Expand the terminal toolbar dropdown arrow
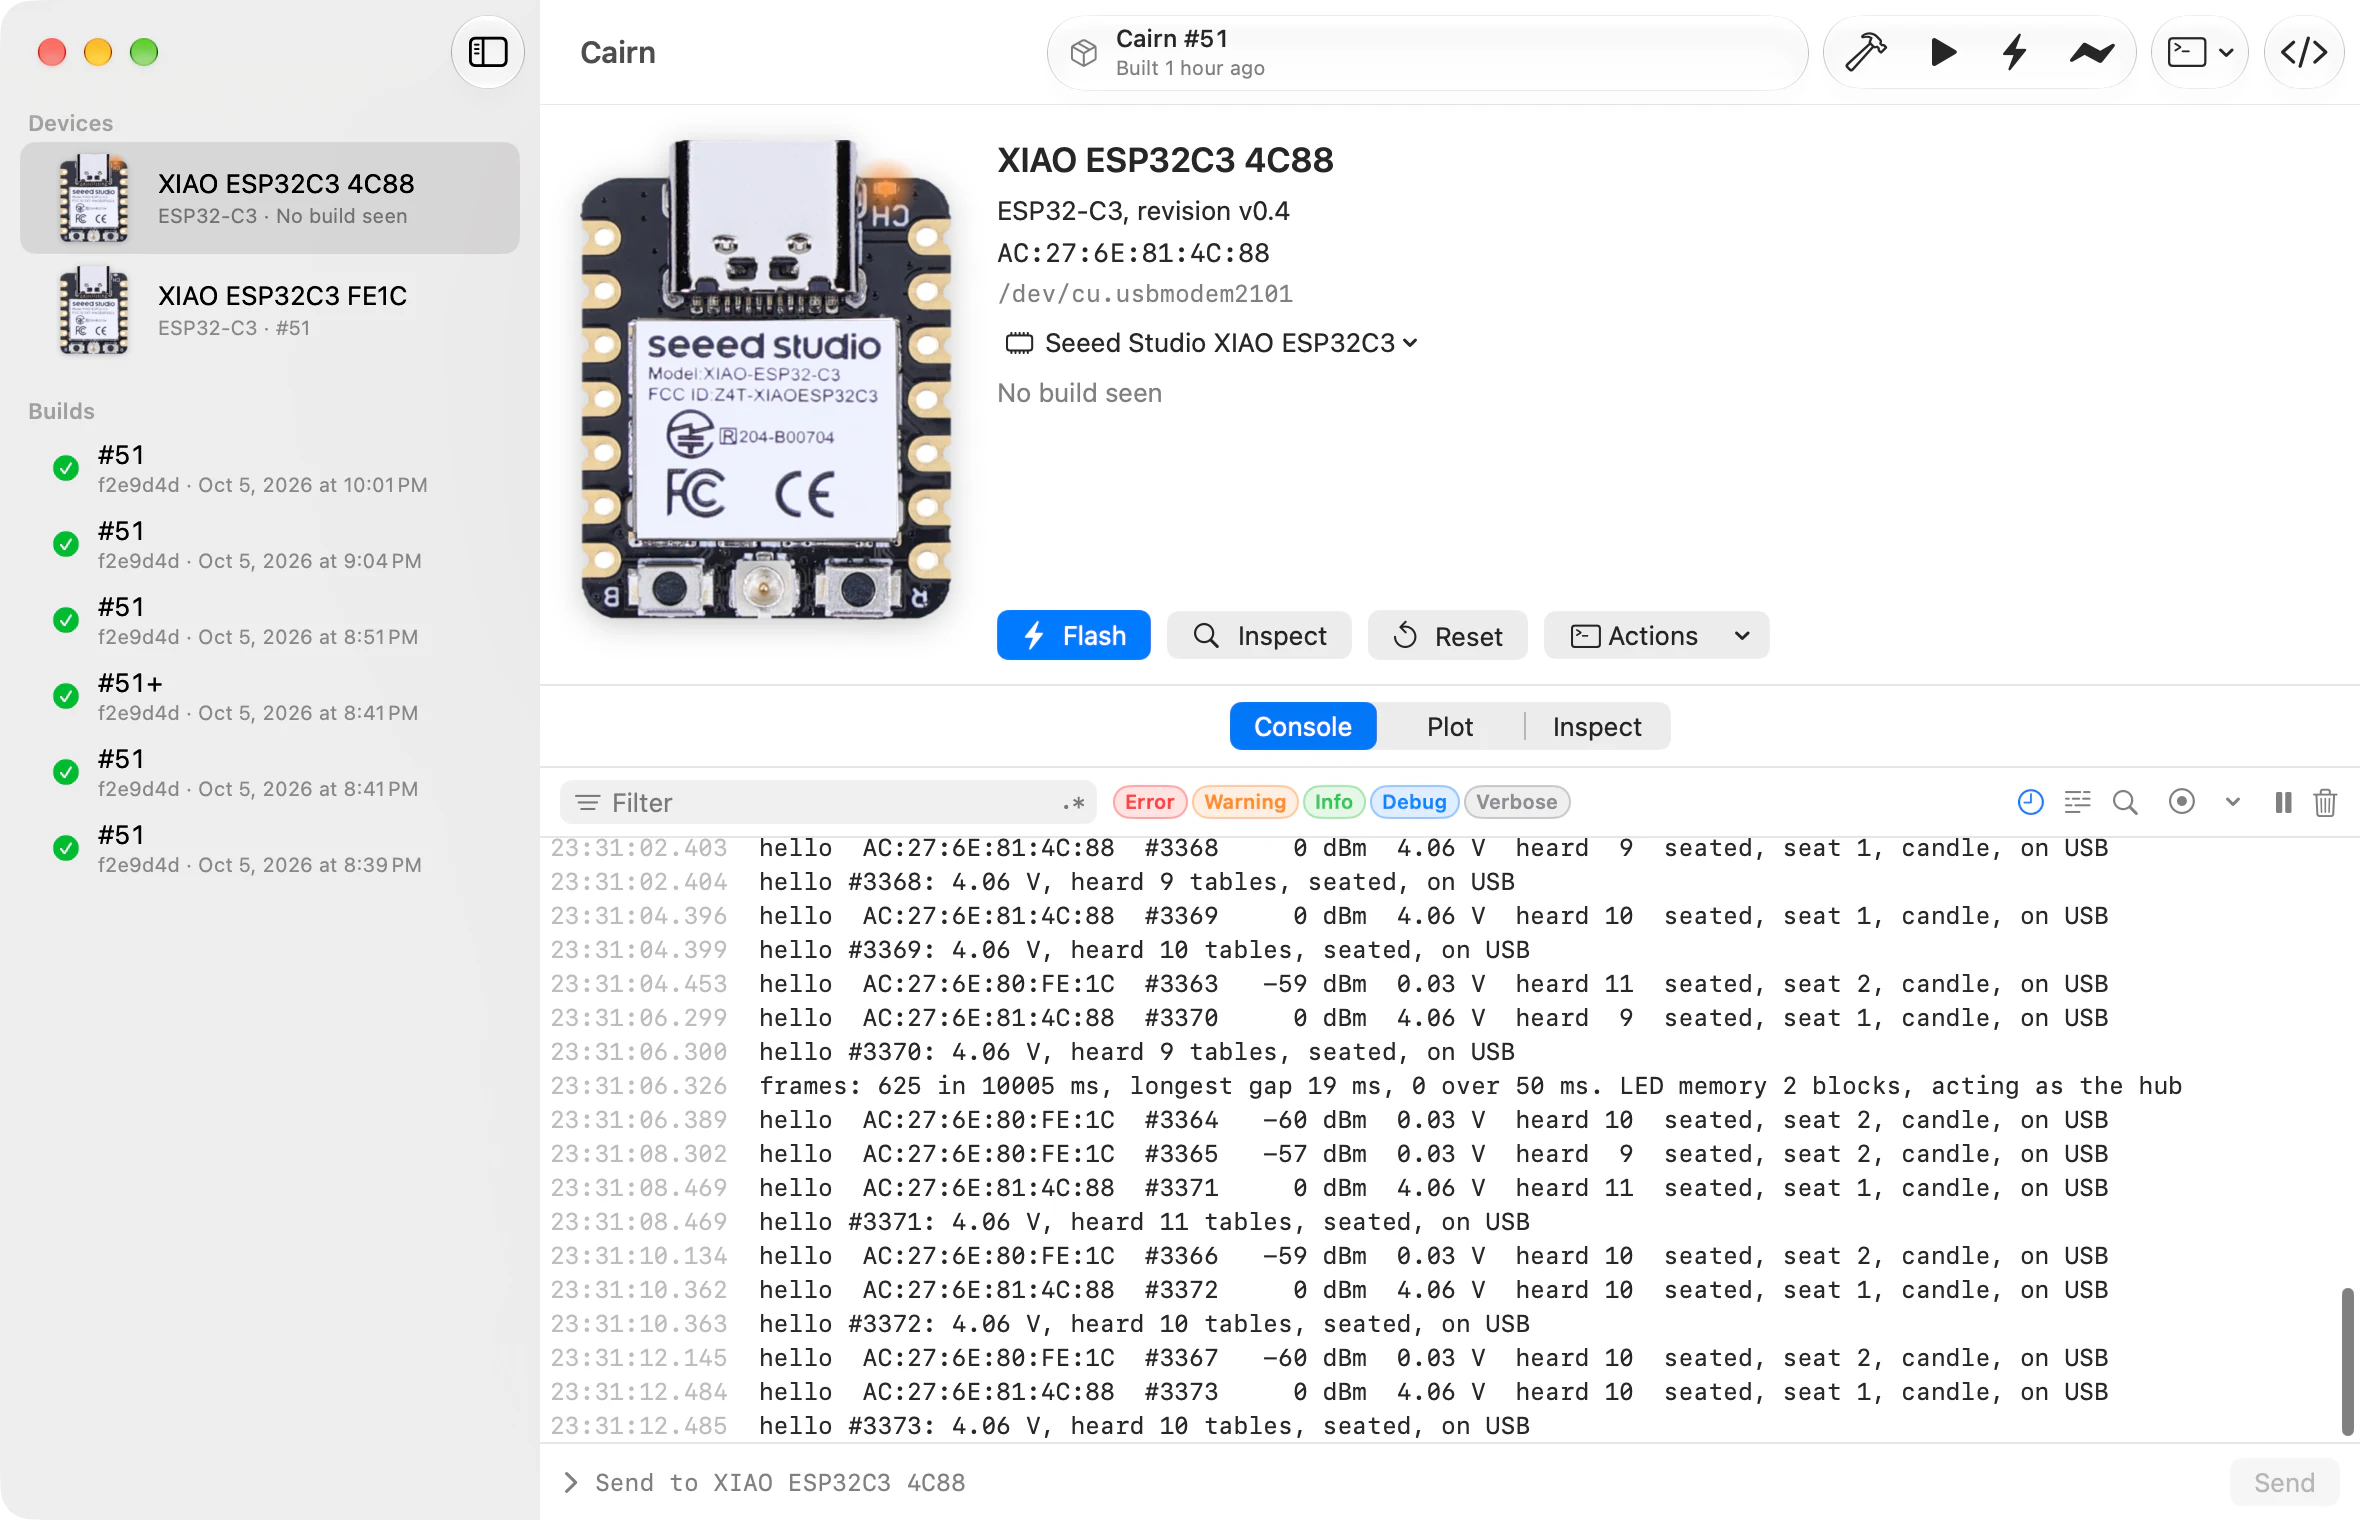The image size is (2360, 1520). (x=2226, y=53)
